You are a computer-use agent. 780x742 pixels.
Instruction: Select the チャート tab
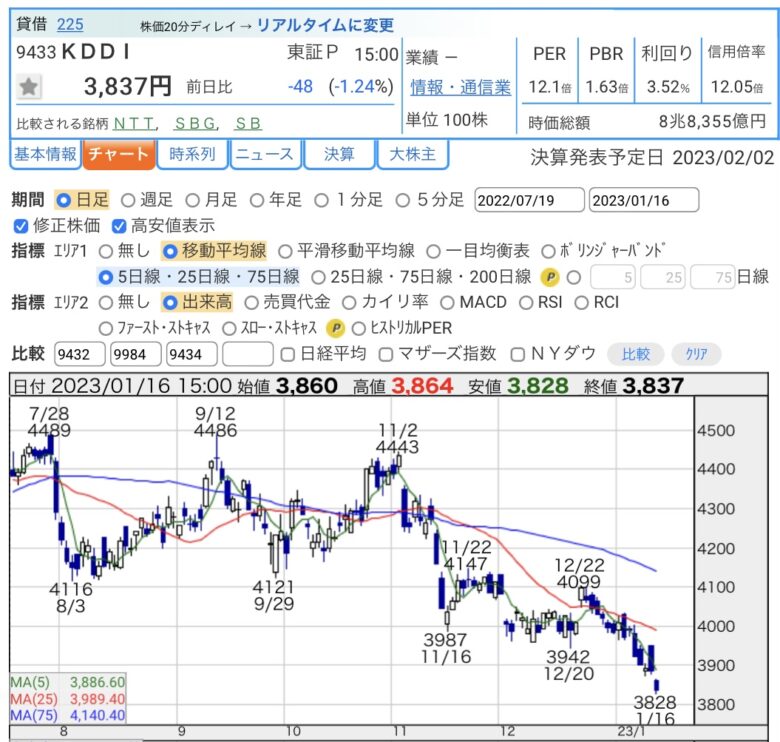click(119, 154)
